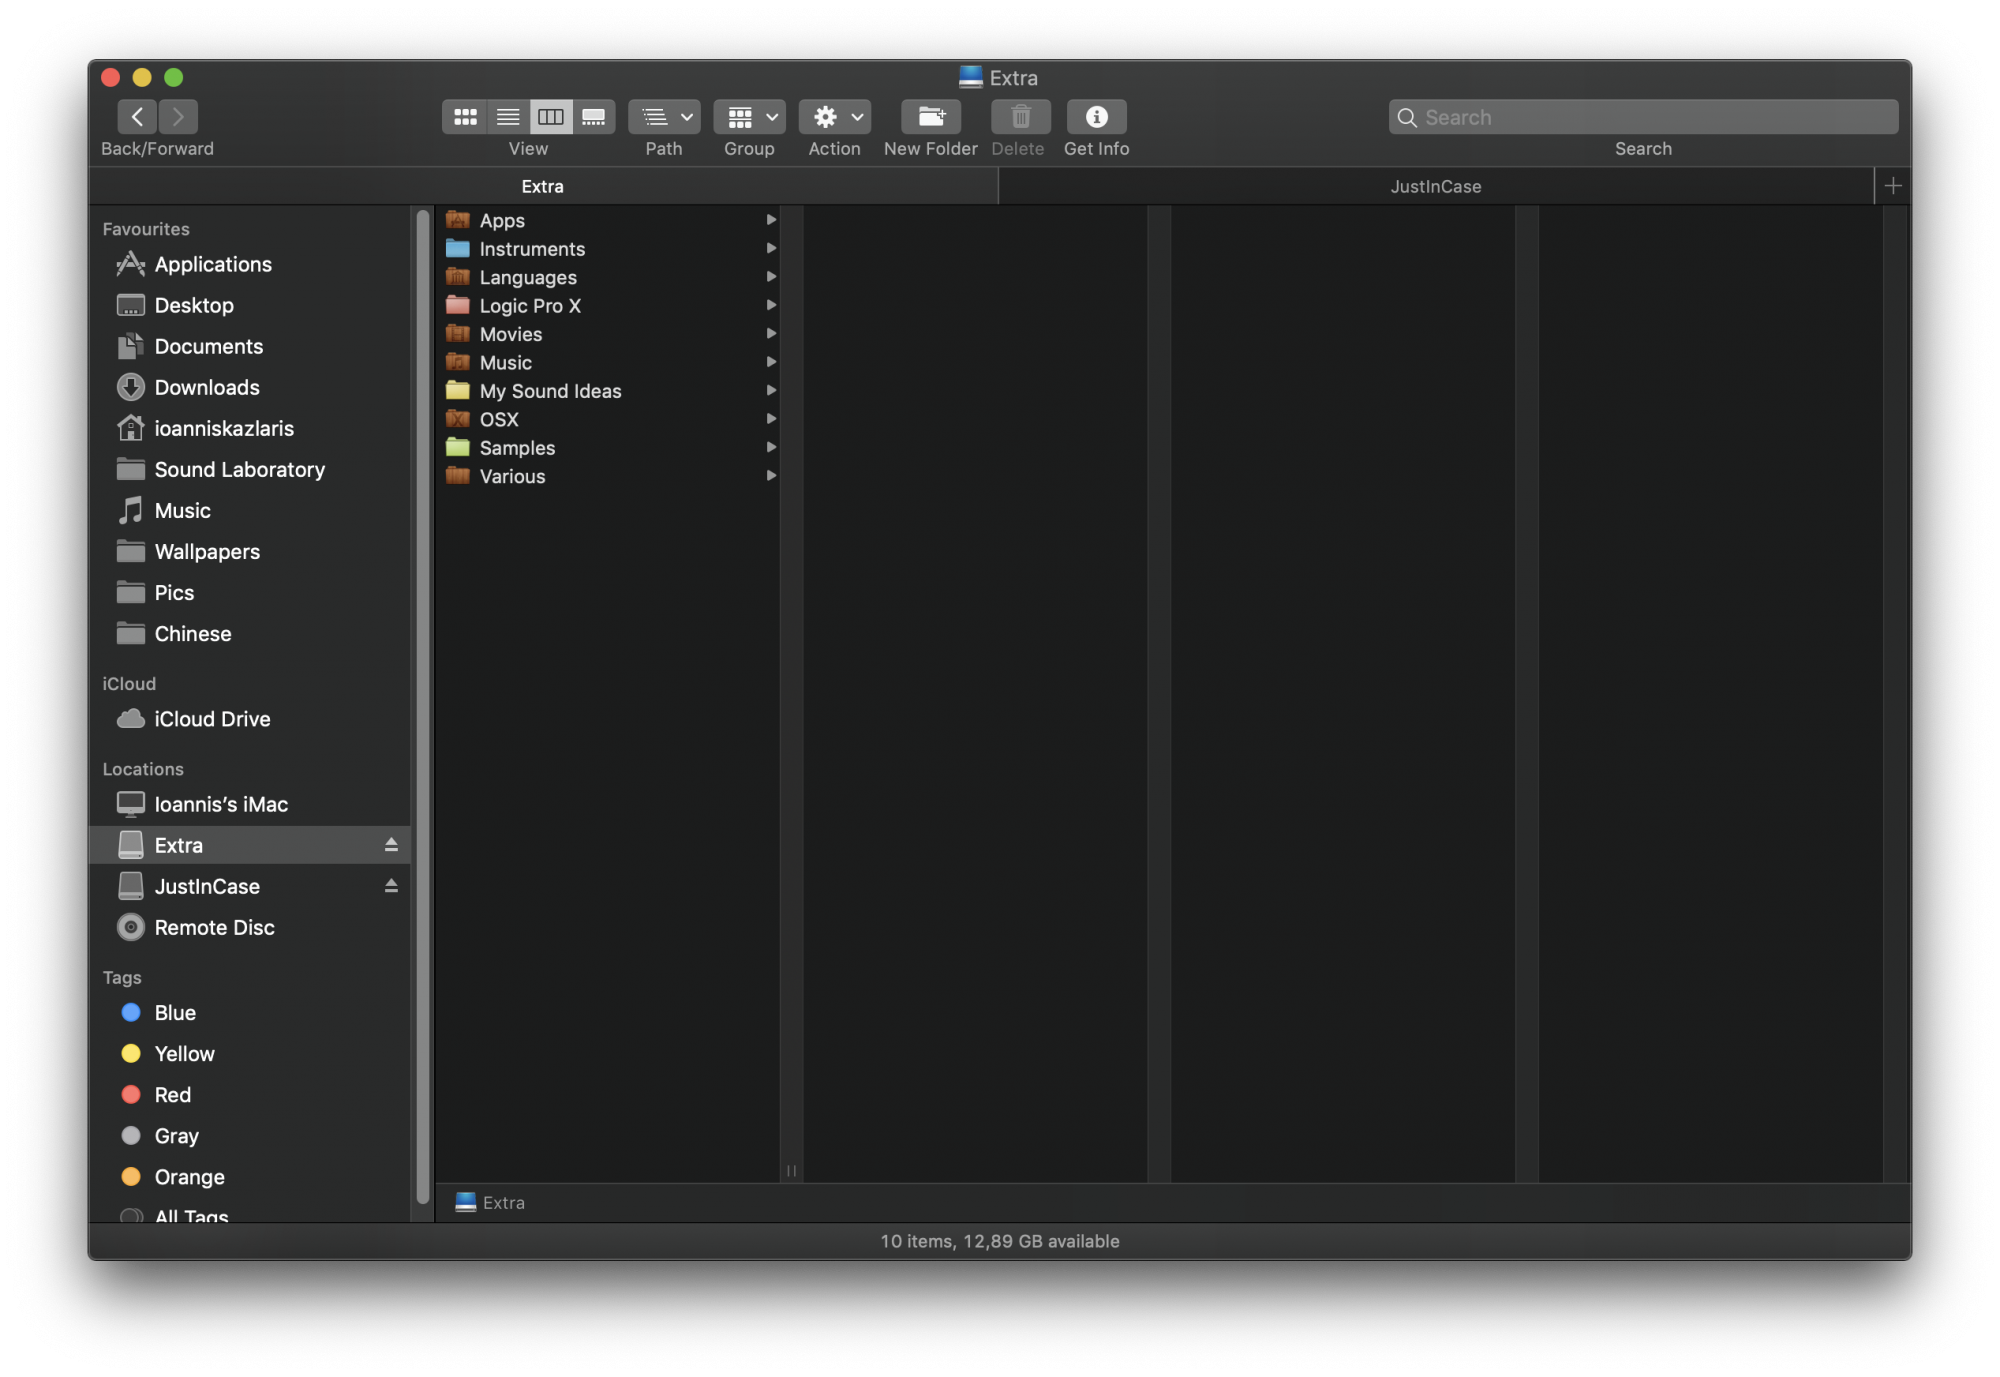
Task: Select the Extra tab
Action: click(543, 187)
